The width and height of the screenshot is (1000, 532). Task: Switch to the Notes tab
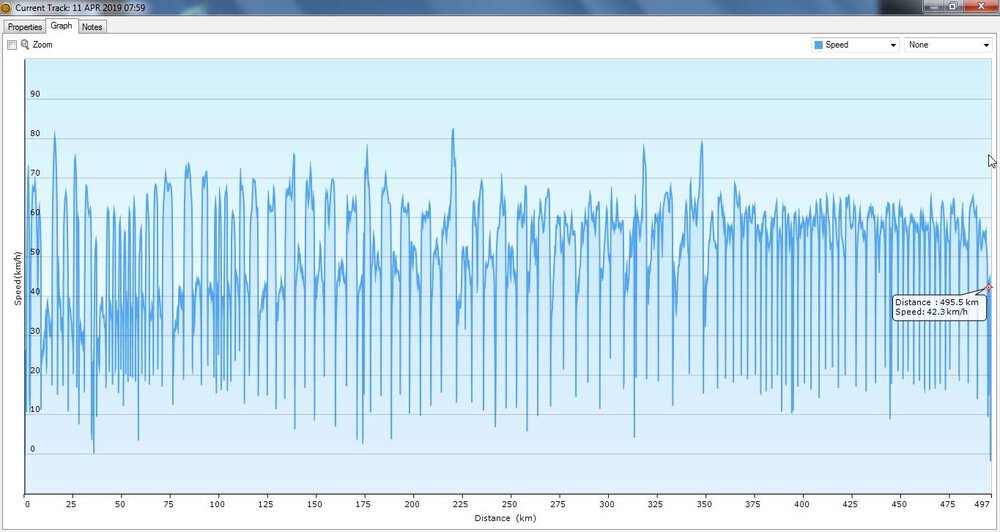coord(92,27)
